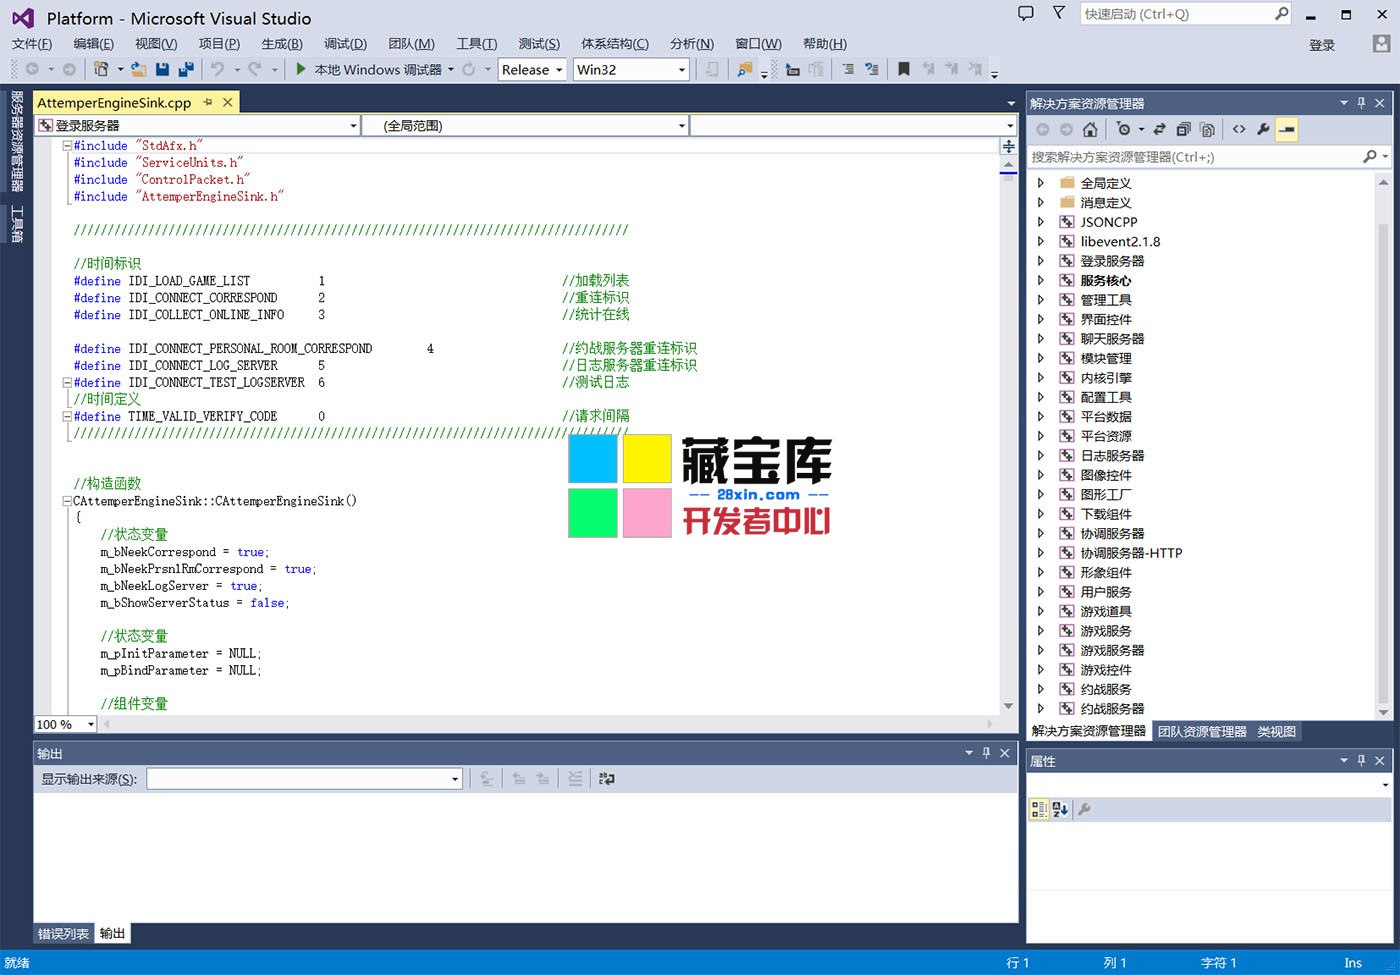Click the Pending Changes Filter clock icon
The image size is (1400, 975).
tap(1124, 129)
